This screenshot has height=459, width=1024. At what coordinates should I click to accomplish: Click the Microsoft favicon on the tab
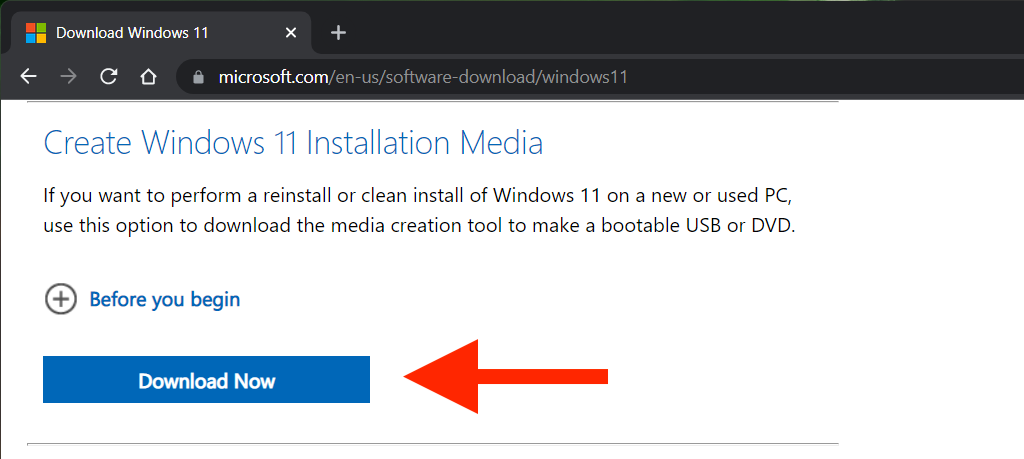click(x=36, y=32)
